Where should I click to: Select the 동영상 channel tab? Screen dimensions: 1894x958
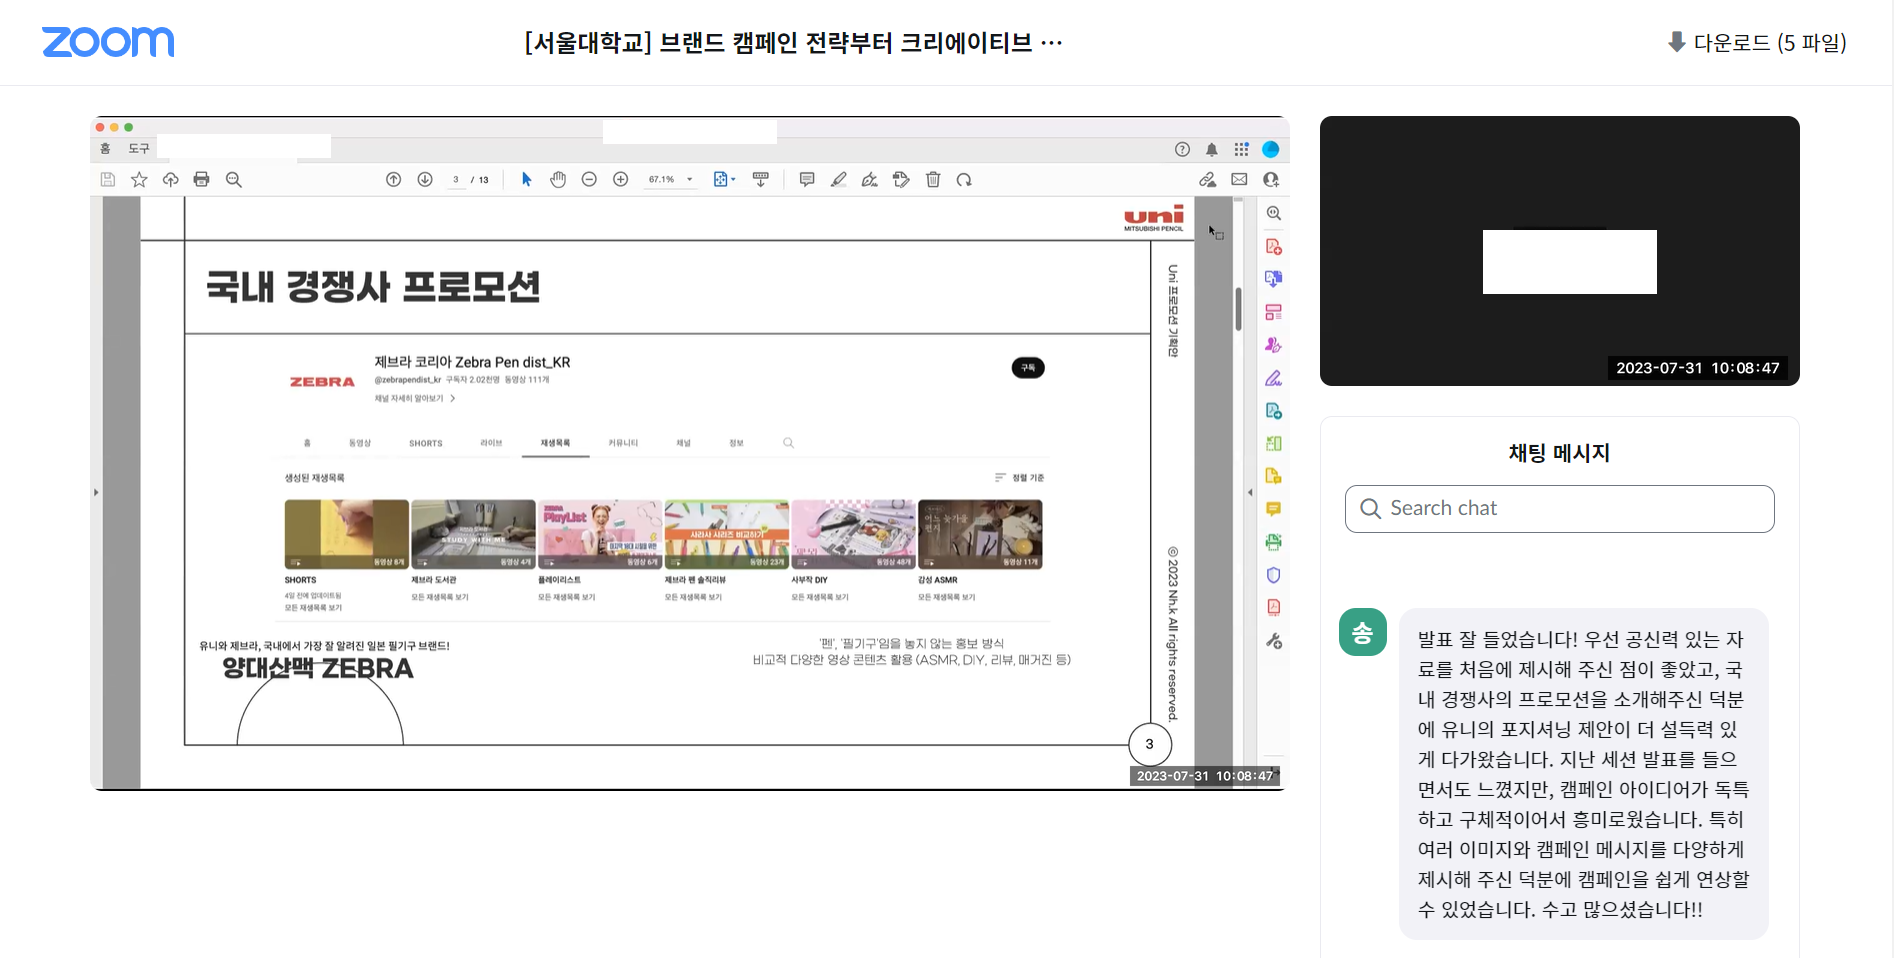360,443
